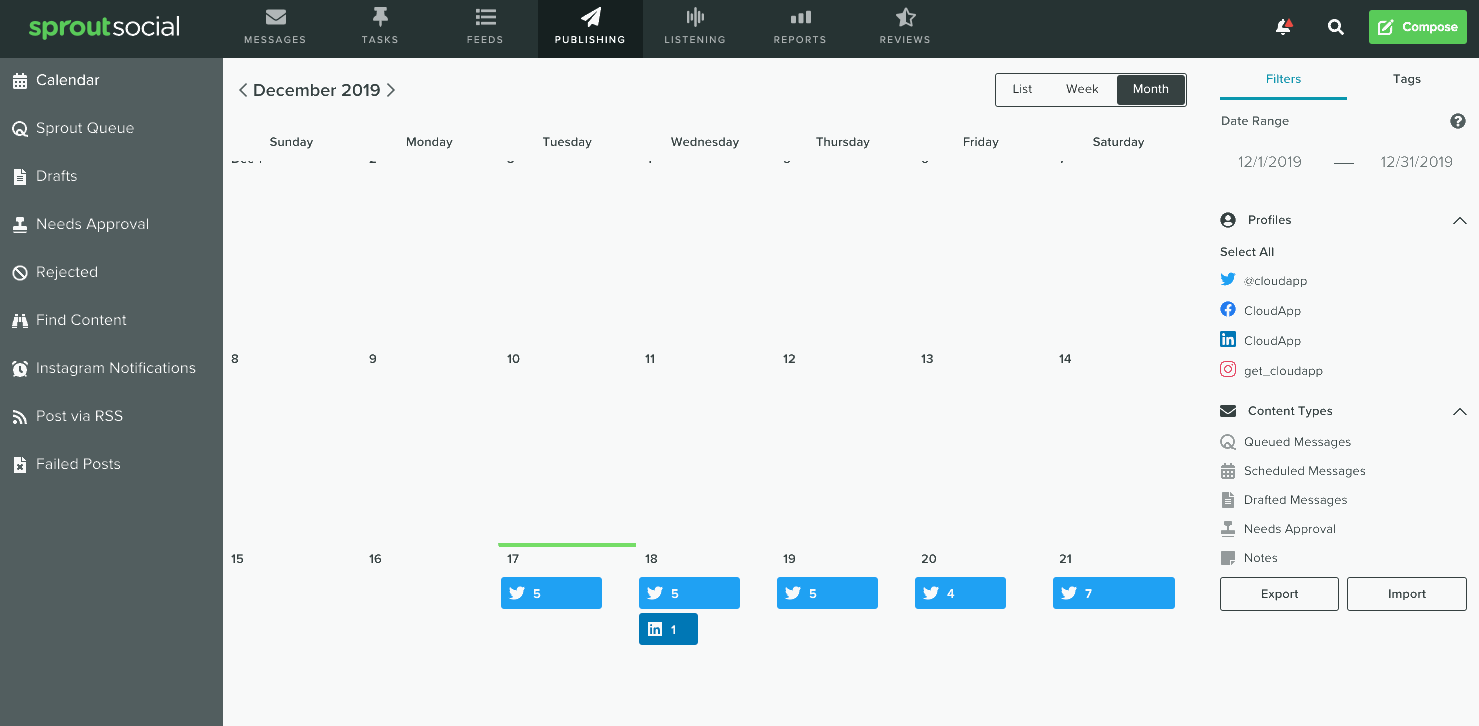Select day 8 in the calendar
Screen dimensions: 1479x726
tap(235, 359)
